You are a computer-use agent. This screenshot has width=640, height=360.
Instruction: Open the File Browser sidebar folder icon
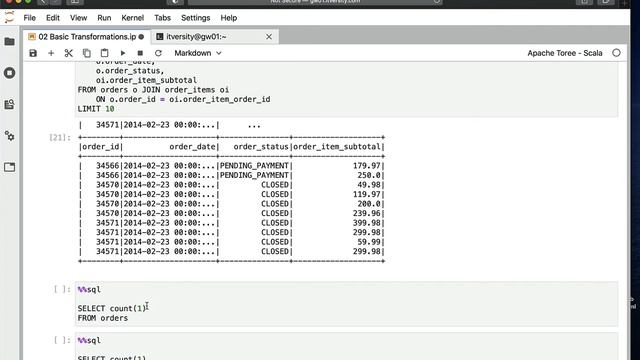[9, 42]
